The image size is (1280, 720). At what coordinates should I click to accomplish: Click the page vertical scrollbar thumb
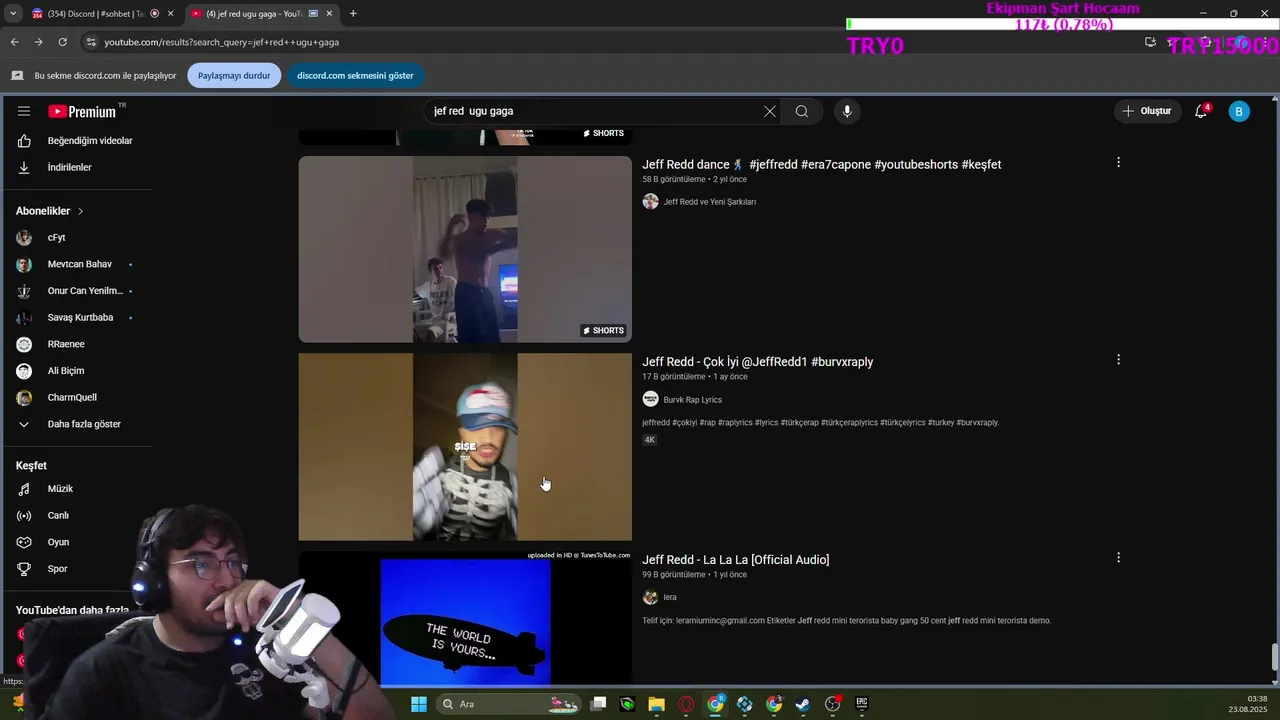1274,658
